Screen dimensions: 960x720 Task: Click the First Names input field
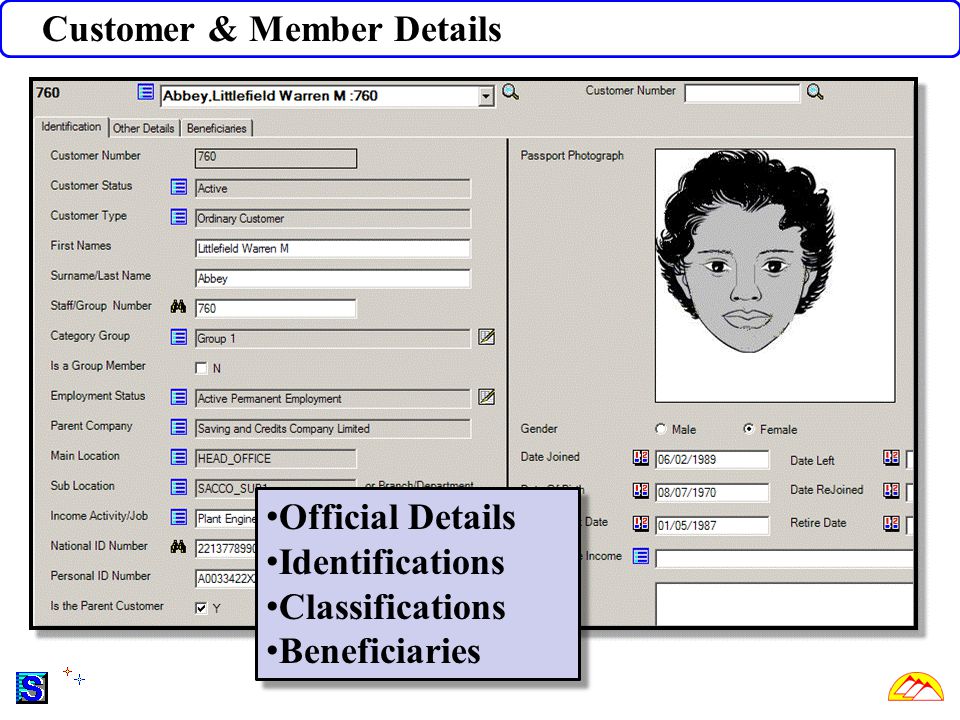332,249
